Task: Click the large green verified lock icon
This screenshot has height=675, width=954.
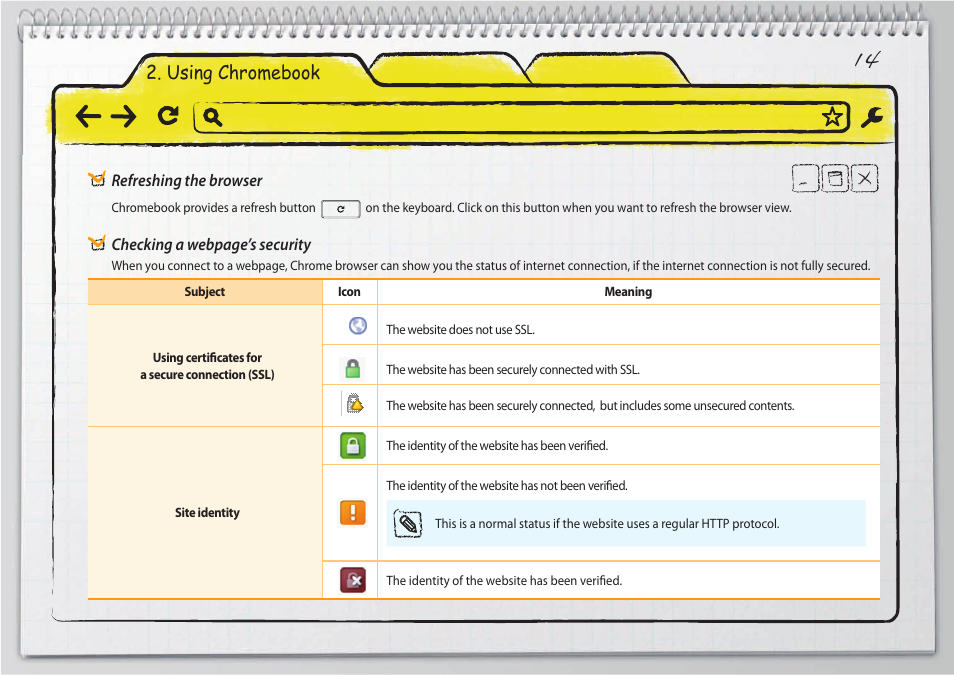Action: (x=353, y=446)
